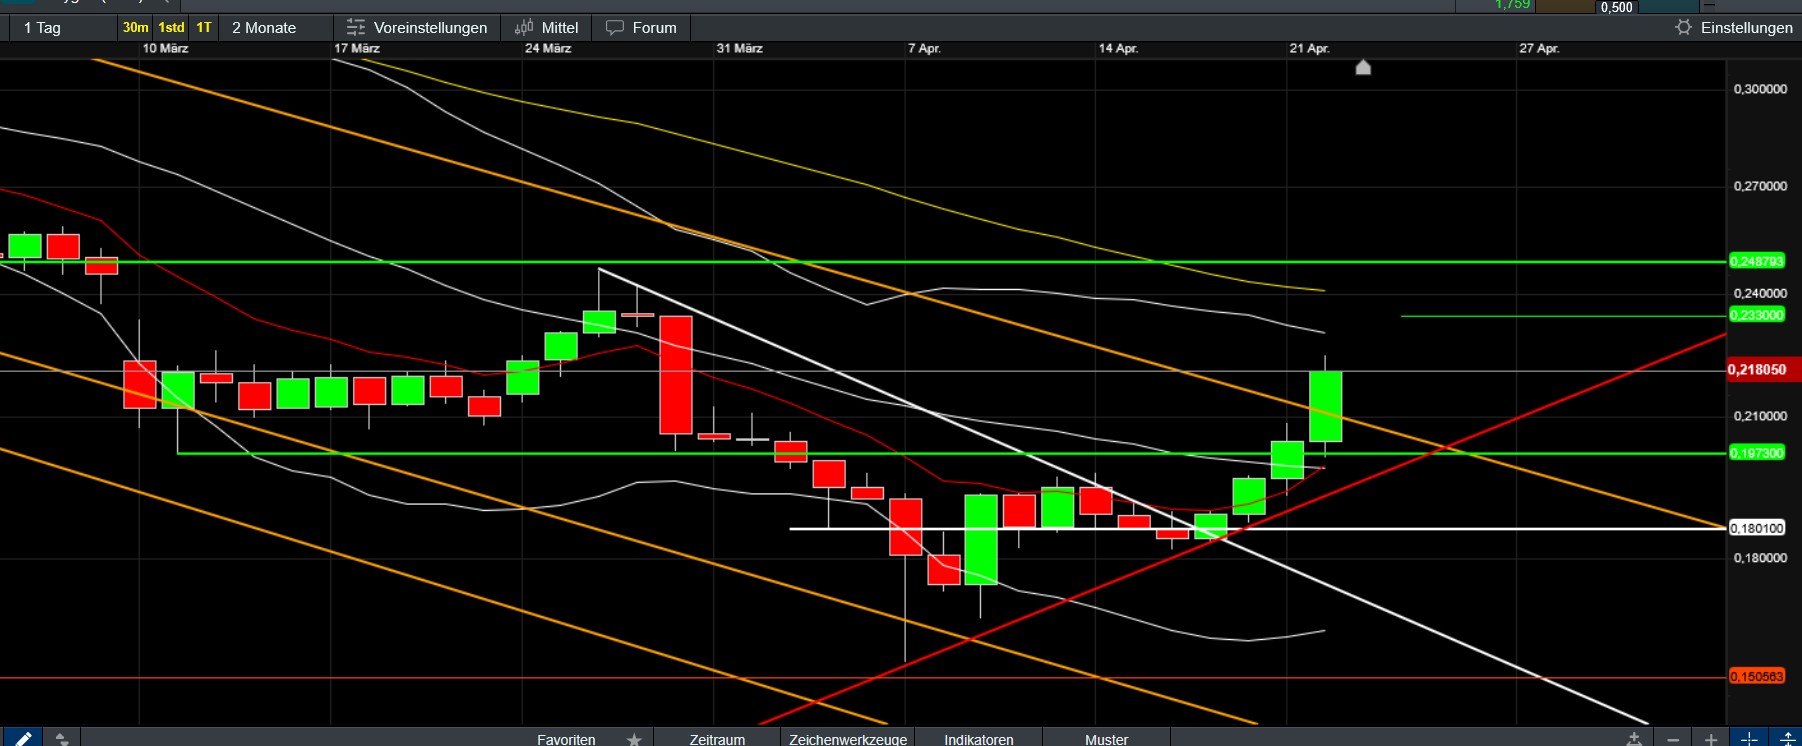The width and height of the screenshot is (1802, 746).
Task: Click the 24 März date label
Action: 548,48
